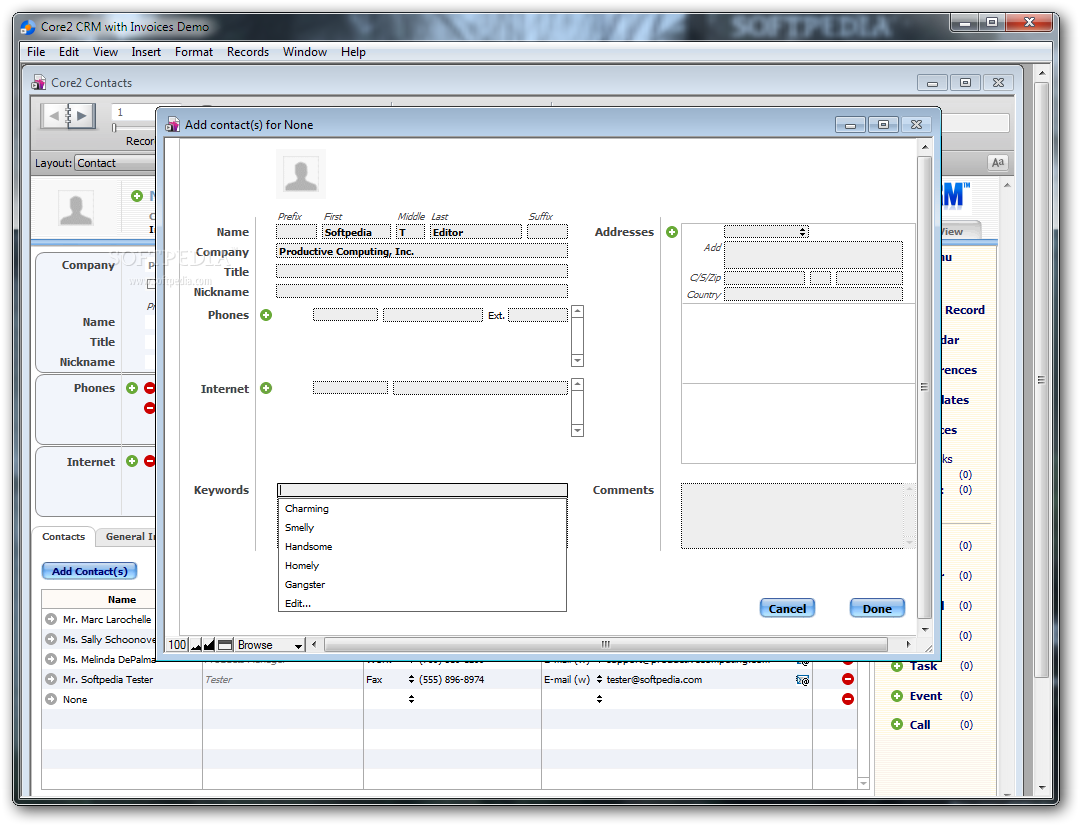Click the dialog horizontal scrollbar
Image resolution: width=1080 pixels, height=826 pixels.
coord(605,645)
